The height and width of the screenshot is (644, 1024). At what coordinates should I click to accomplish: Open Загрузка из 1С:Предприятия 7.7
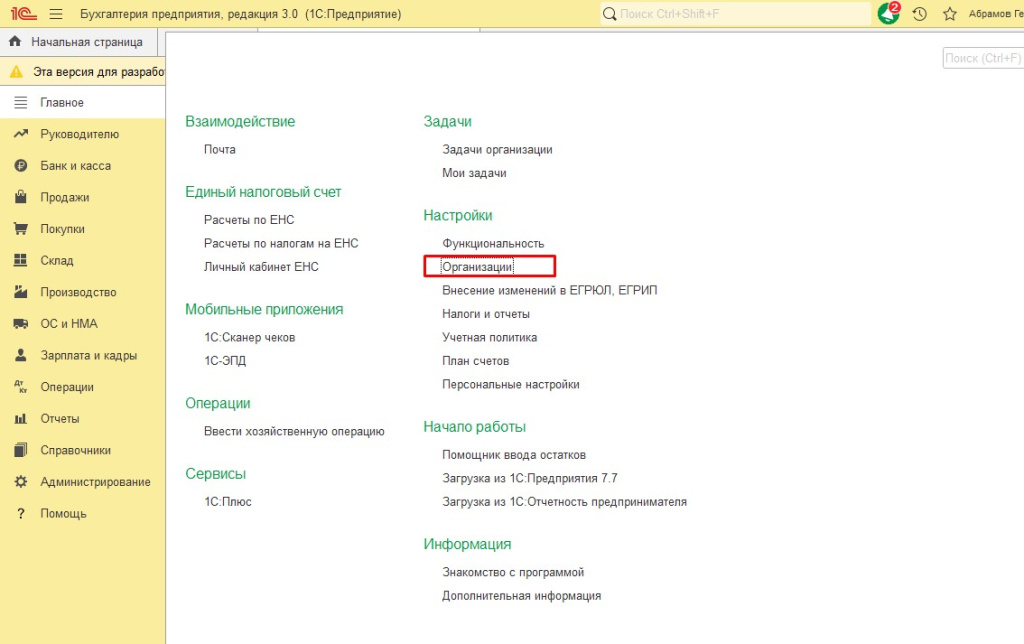530,479
